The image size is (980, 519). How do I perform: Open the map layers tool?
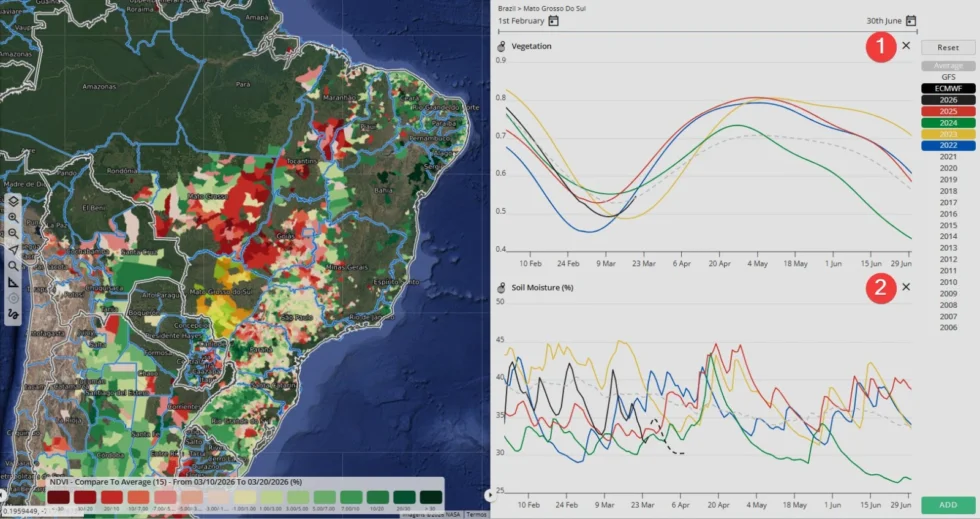pyautogui.click(x=13, y=201)
